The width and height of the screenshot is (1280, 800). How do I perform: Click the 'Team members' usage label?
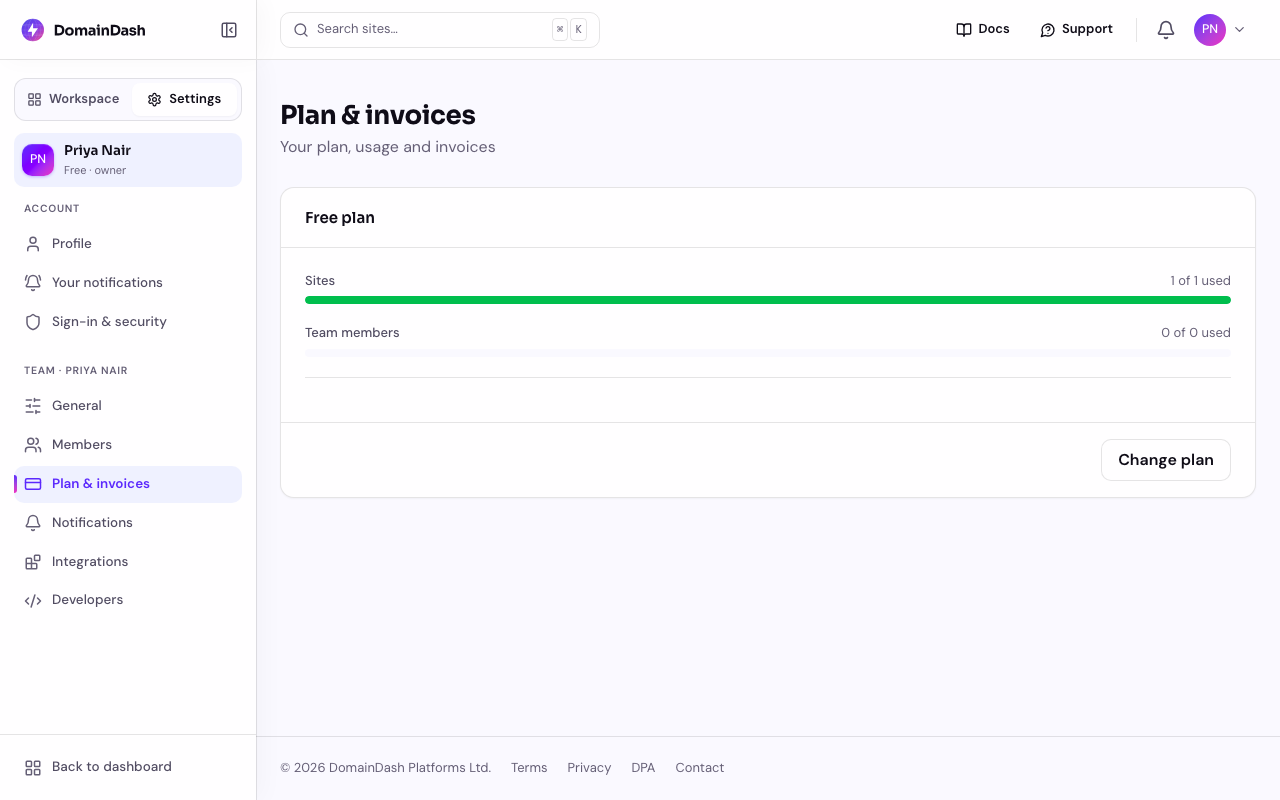pyautogui.click(x=352, y=333)
